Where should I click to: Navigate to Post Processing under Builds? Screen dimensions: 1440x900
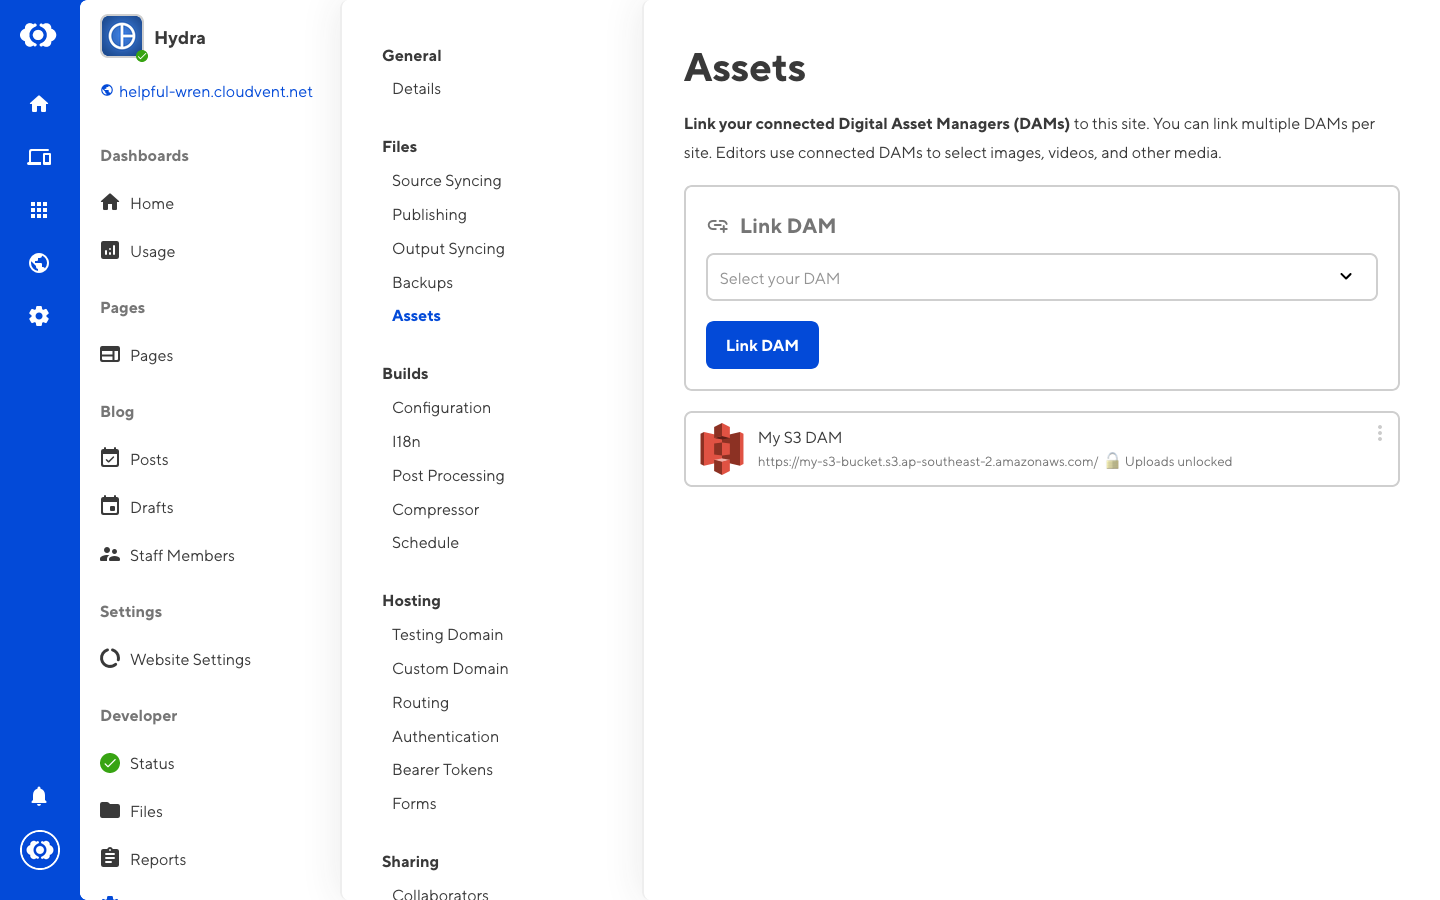tap(448, 476)
